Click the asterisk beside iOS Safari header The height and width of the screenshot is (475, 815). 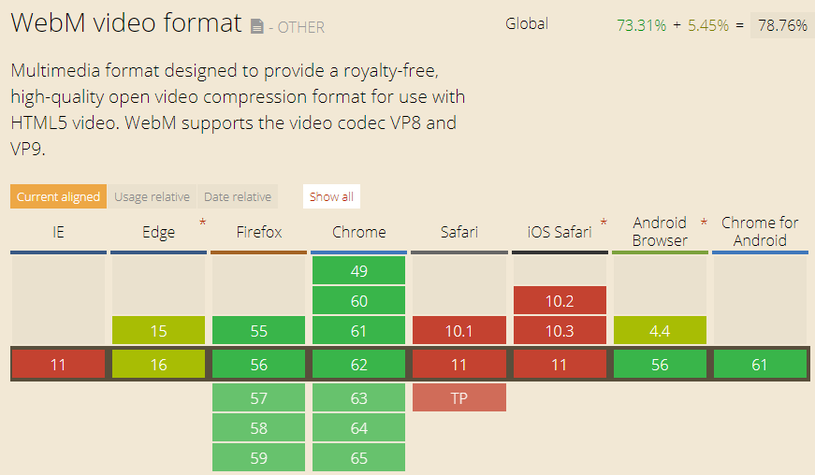coord(604,222)
